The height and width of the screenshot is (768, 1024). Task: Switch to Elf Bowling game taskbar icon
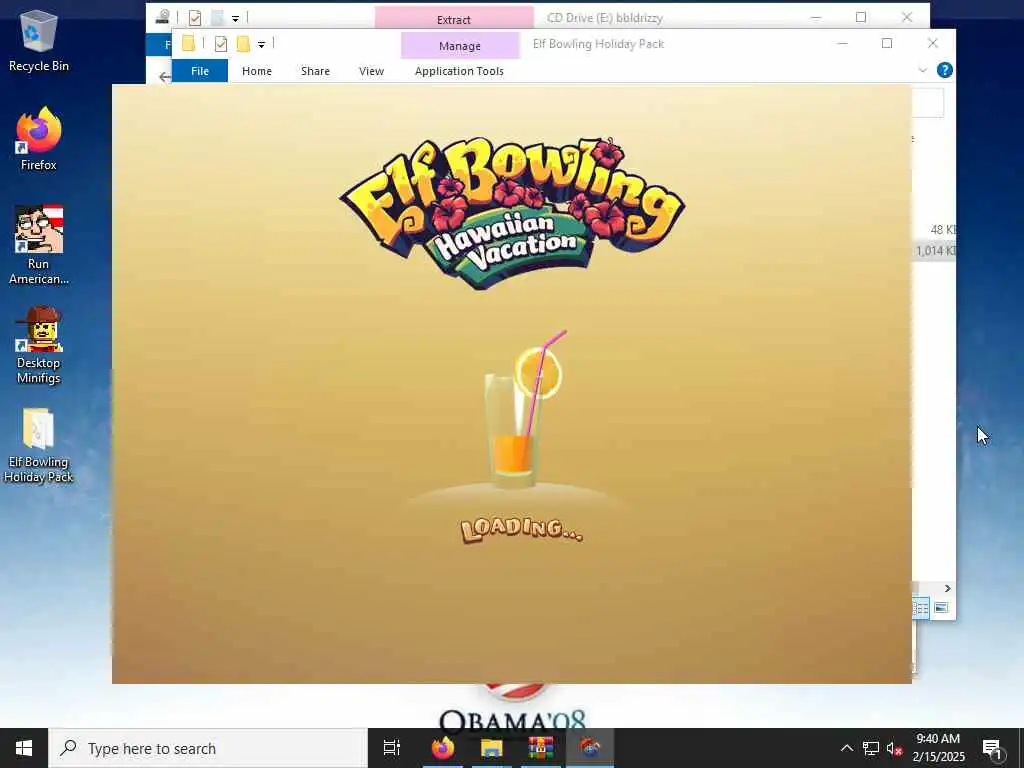pos(590,748)
